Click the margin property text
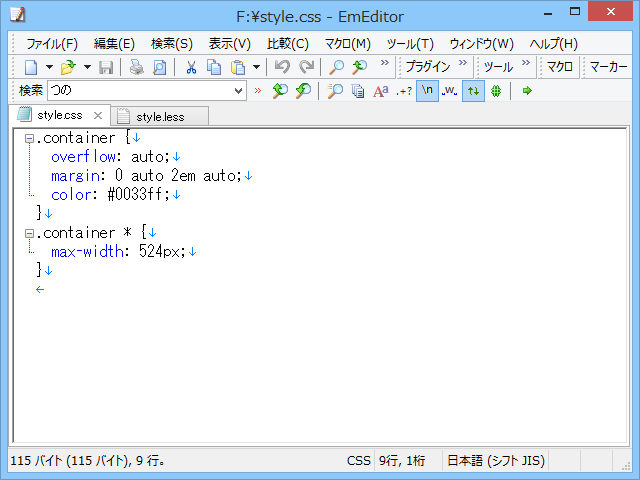This screenshot has height=480, width=640. [x=75, y=176]
